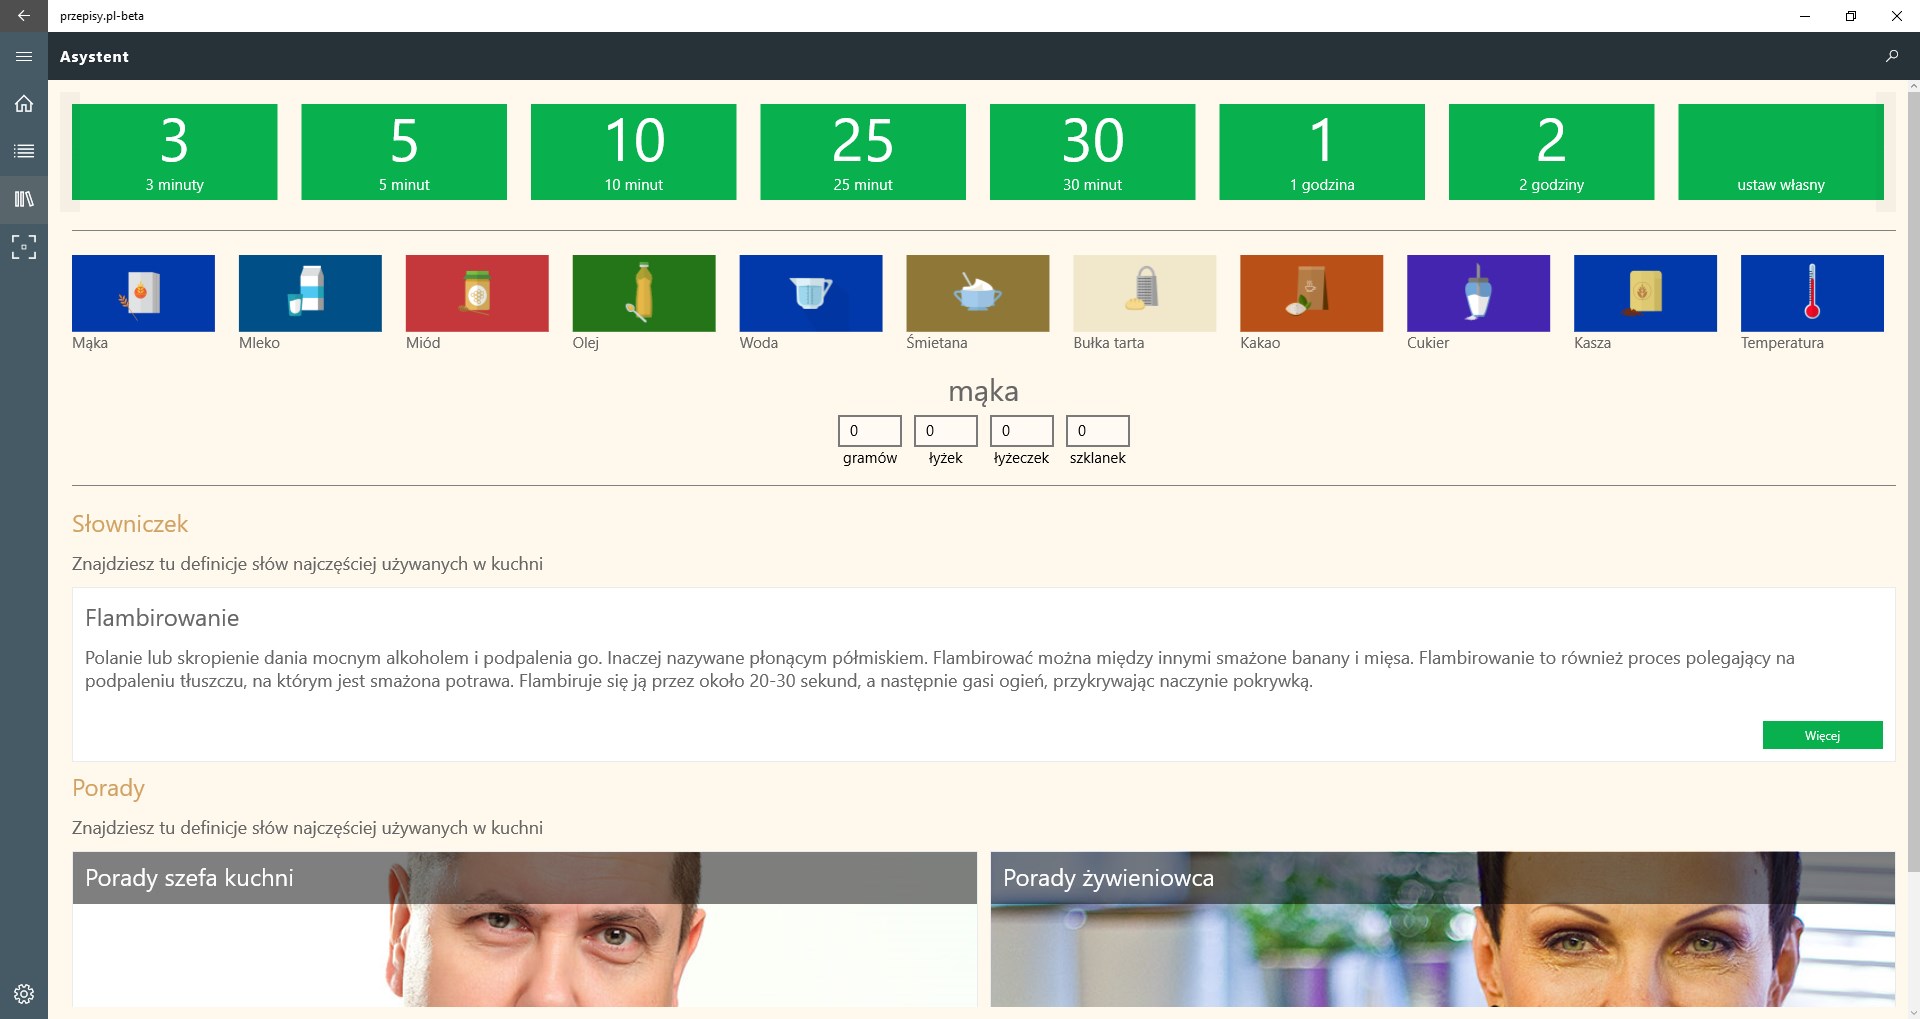The width and height of the screenshot is (1920, 1019).
Task: Click the Więcej button in Słowniczek
Action: (1822, 735)
